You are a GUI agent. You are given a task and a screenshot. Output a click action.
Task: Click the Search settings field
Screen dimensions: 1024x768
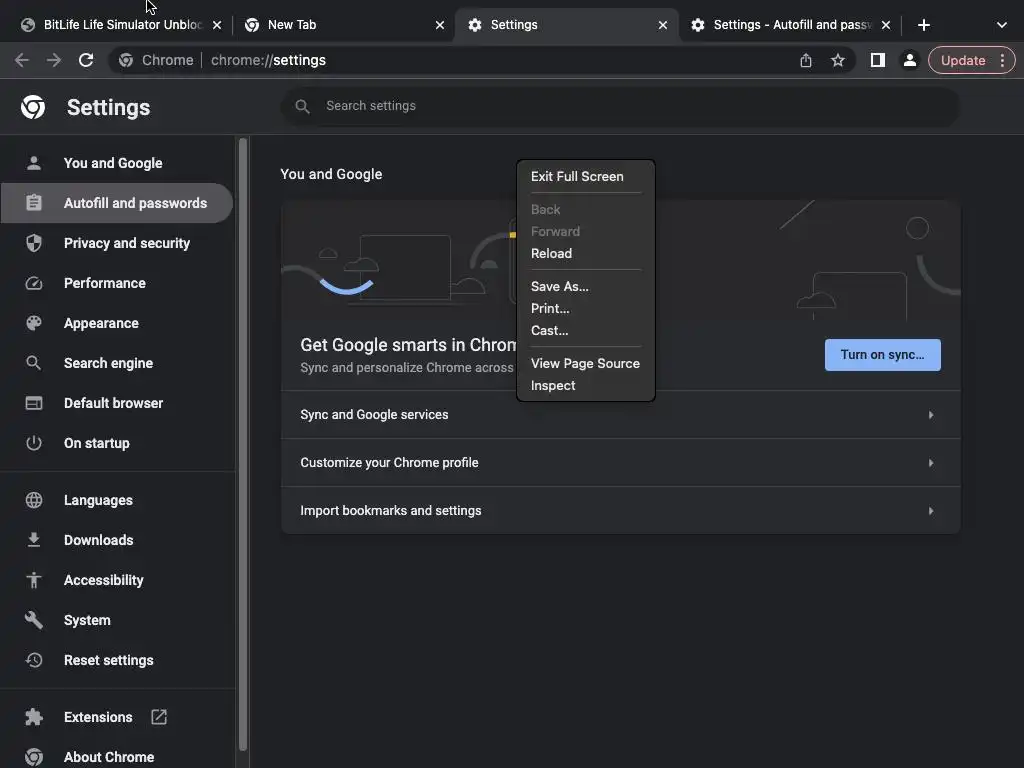pyautogui.click(x=620, y=106)
